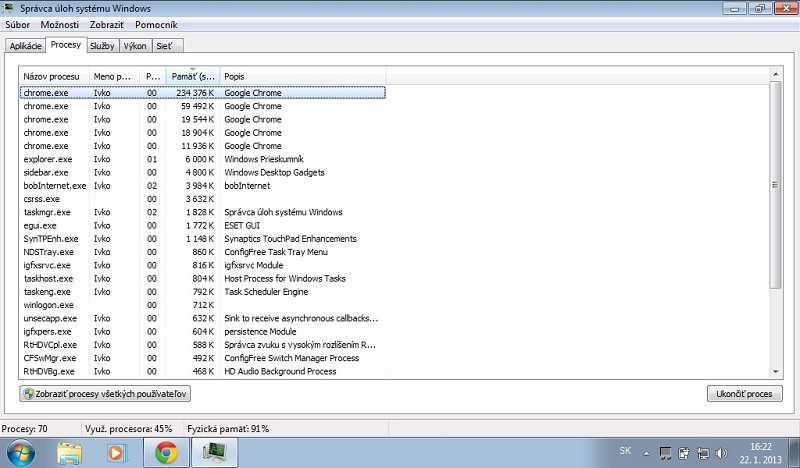Click the Windows Start button

[20, 452]
